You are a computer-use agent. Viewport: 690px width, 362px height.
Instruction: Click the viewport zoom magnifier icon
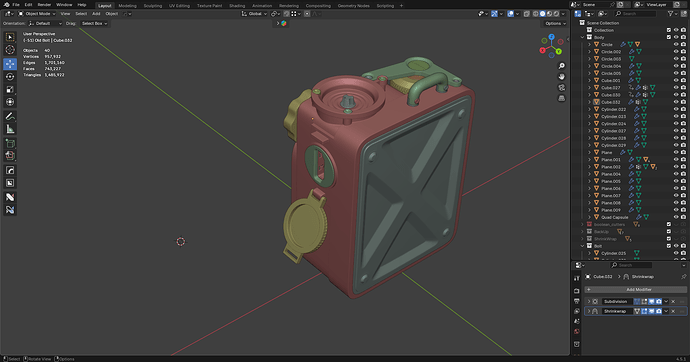562,66
